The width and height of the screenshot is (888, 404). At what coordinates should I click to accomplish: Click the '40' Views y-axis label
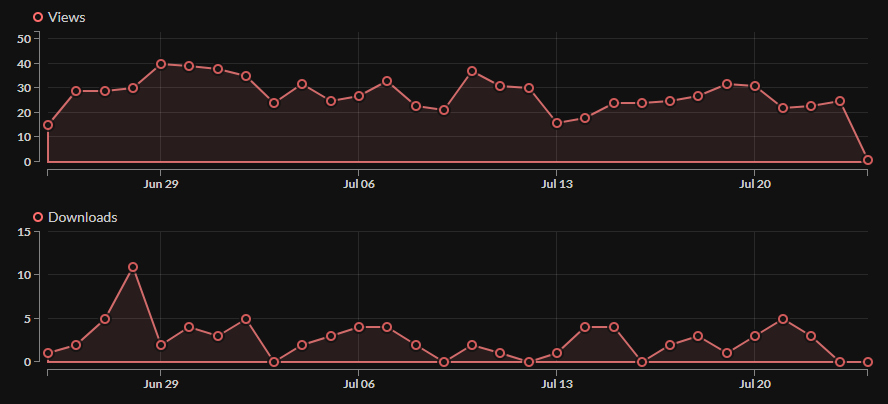pyautogui.click(x=24, y=63)
